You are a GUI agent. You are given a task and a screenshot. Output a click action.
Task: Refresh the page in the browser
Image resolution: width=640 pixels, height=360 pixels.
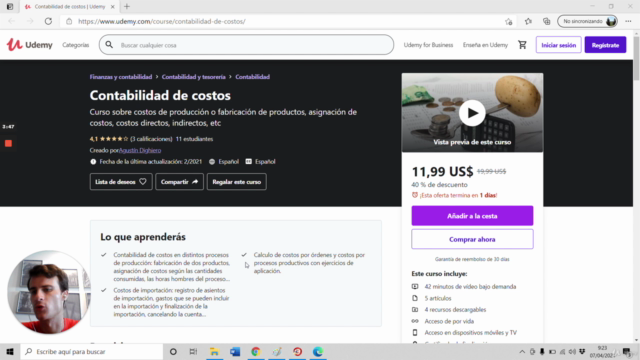[48, 21]
